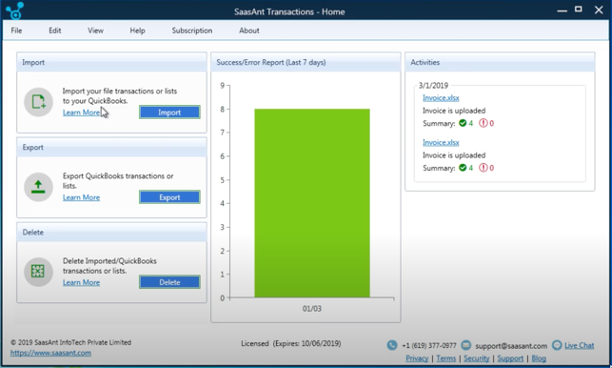Click red error icon in first Invoice.xlsx summary
This screenshot has height=368, width=612.
coord(483,123)
